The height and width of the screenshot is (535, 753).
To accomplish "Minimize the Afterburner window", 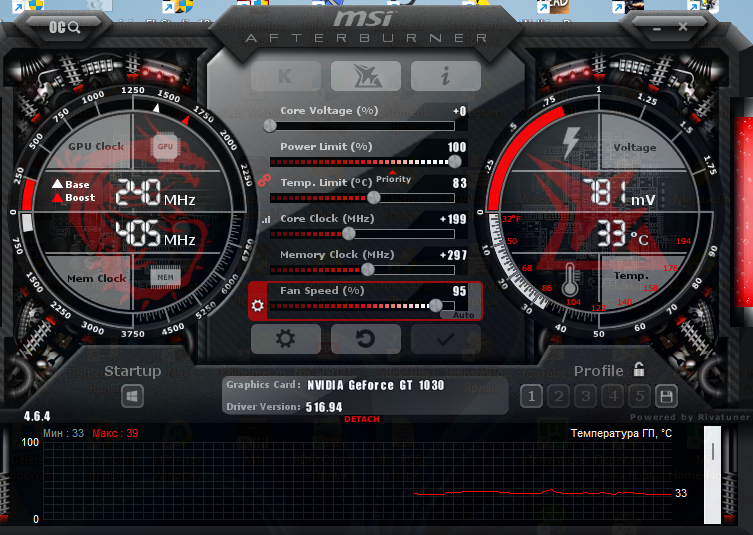I will tap(656, 29).
